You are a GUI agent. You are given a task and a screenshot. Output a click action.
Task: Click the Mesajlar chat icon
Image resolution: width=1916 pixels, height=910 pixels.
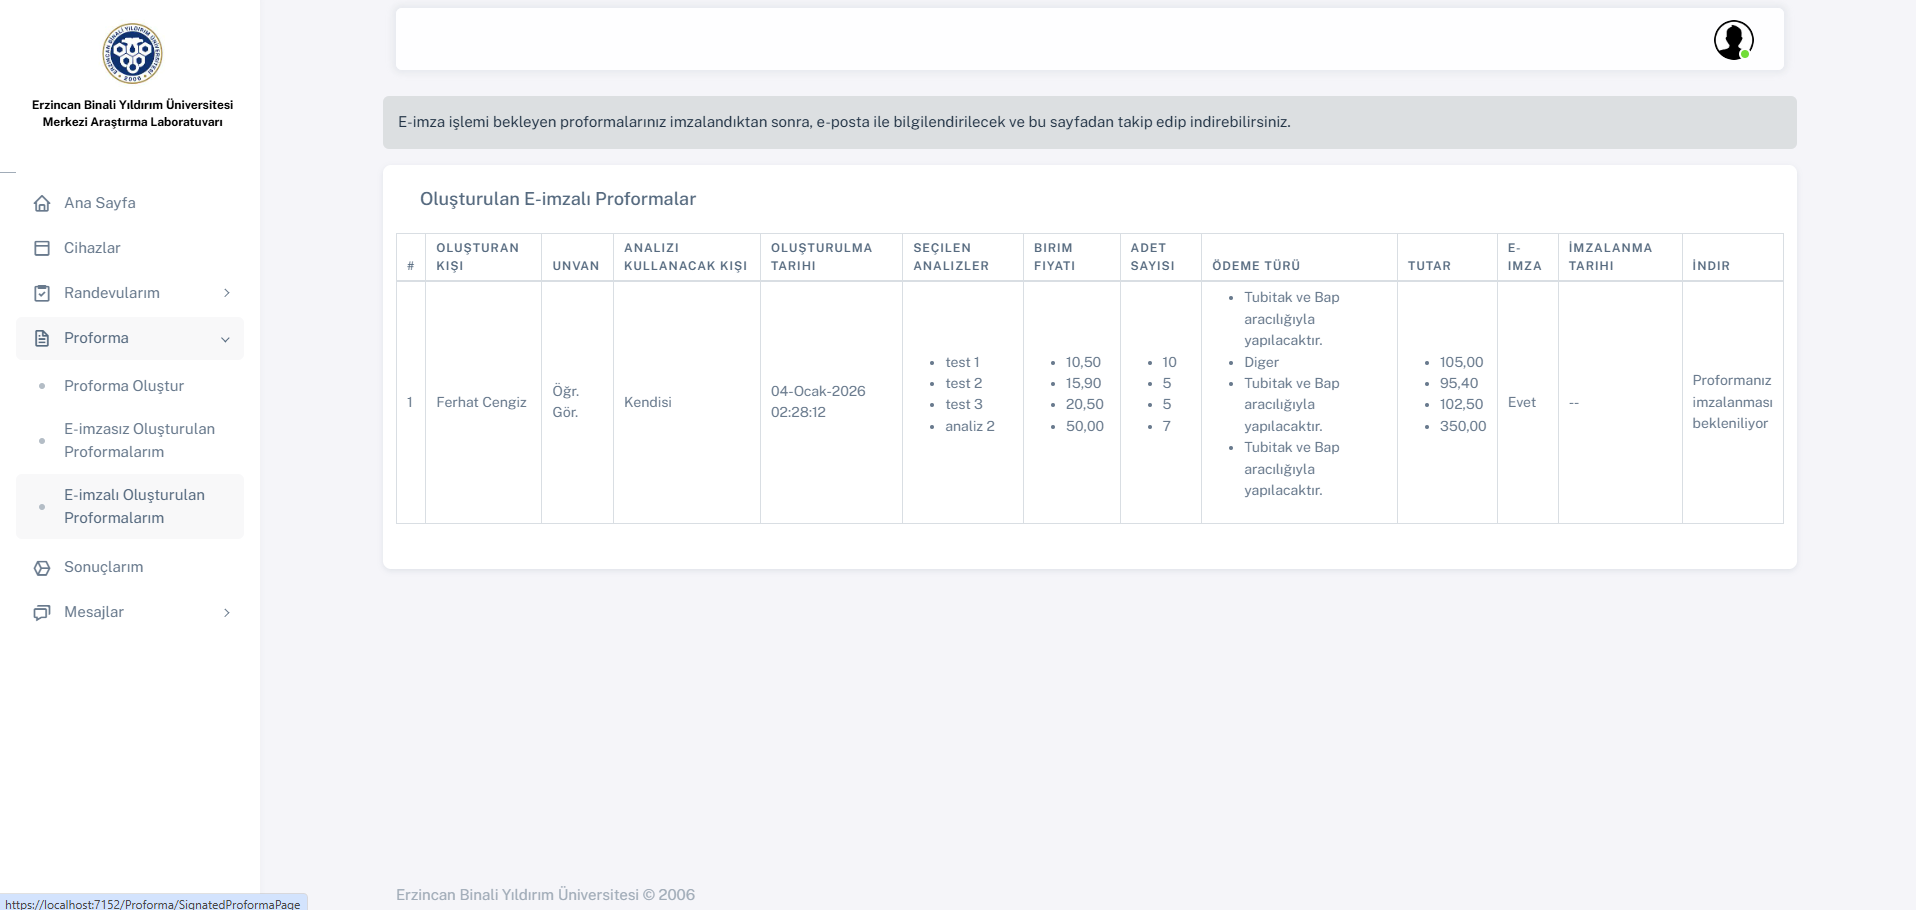(x=42, y=612)
